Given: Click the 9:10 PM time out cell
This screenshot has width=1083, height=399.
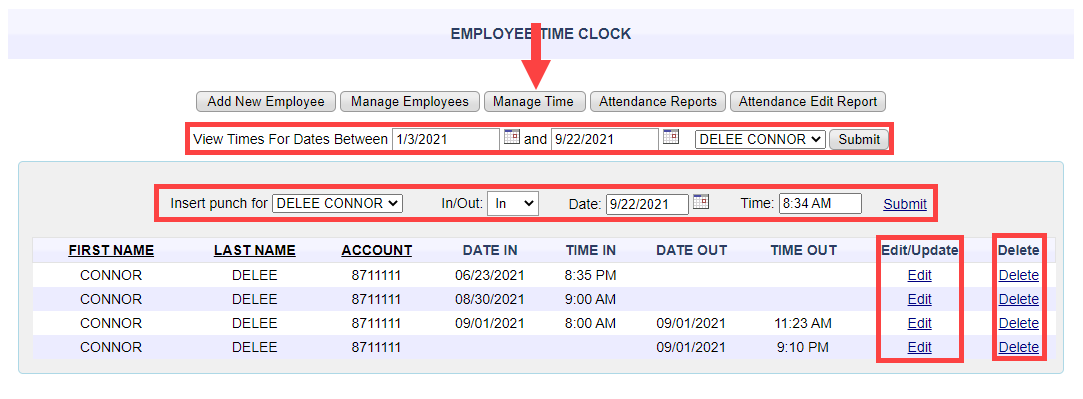Looking at the screenshot, I should 803,347.
